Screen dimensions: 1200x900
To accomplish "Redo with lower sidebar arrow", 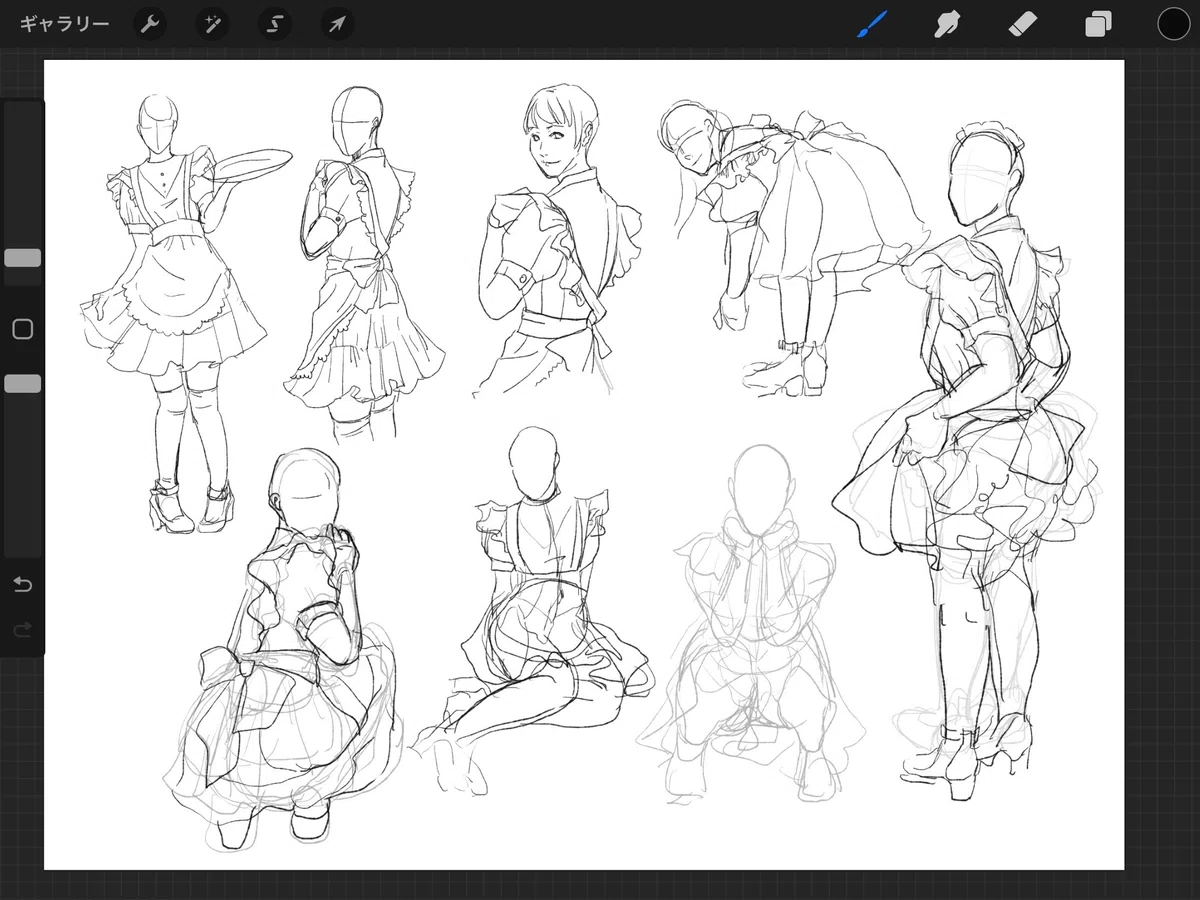I will coord(22,629).
